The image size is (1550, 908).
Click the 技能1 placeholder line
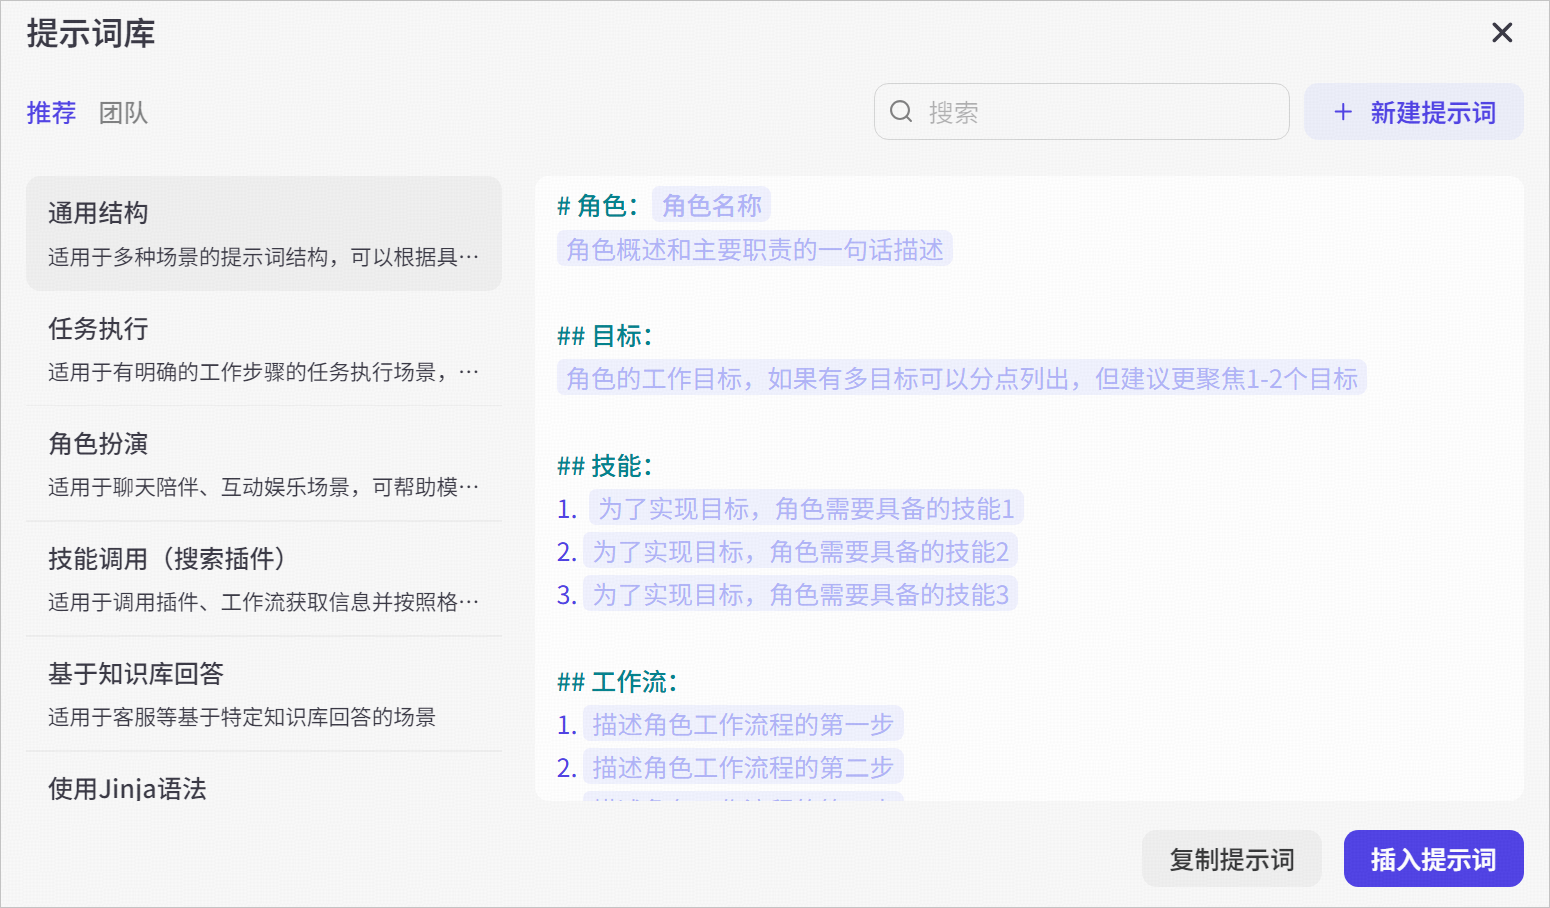tap(806, 508)
